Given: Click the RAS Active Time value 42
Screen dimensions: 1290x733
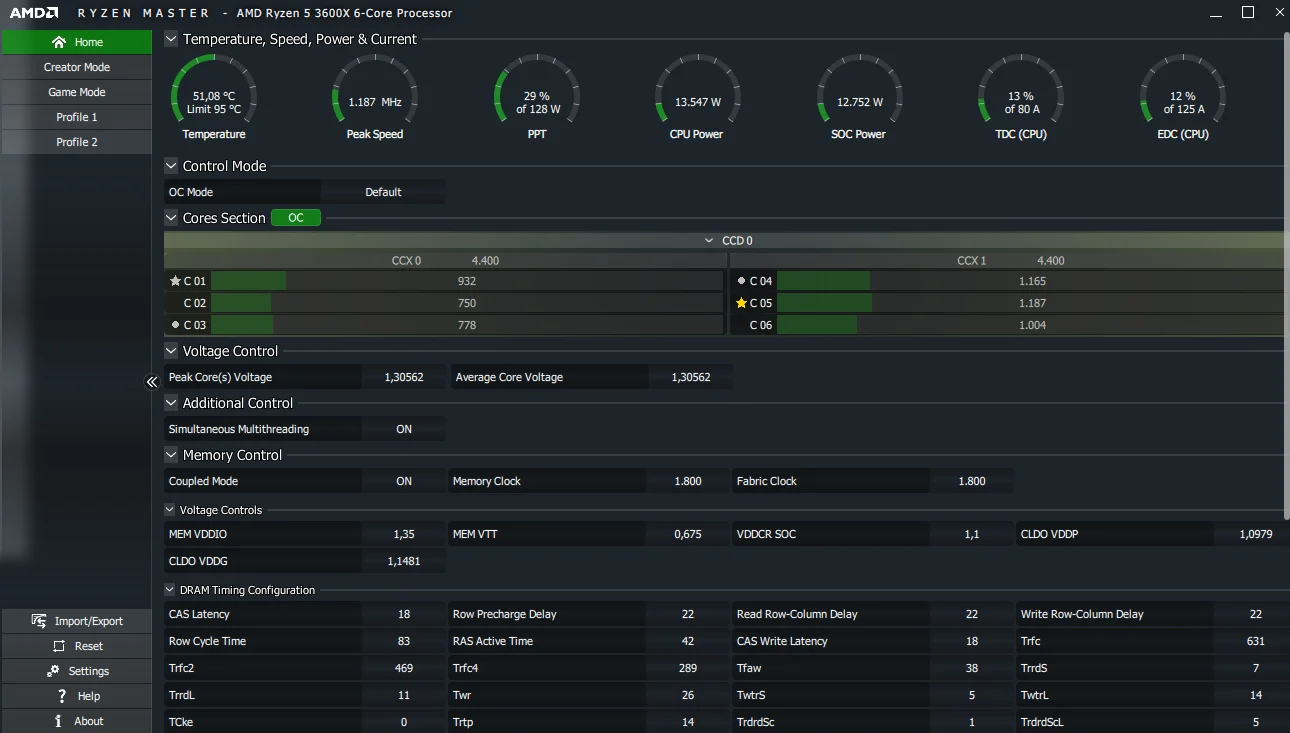Looking at the screenshot, I should (688, 641).
